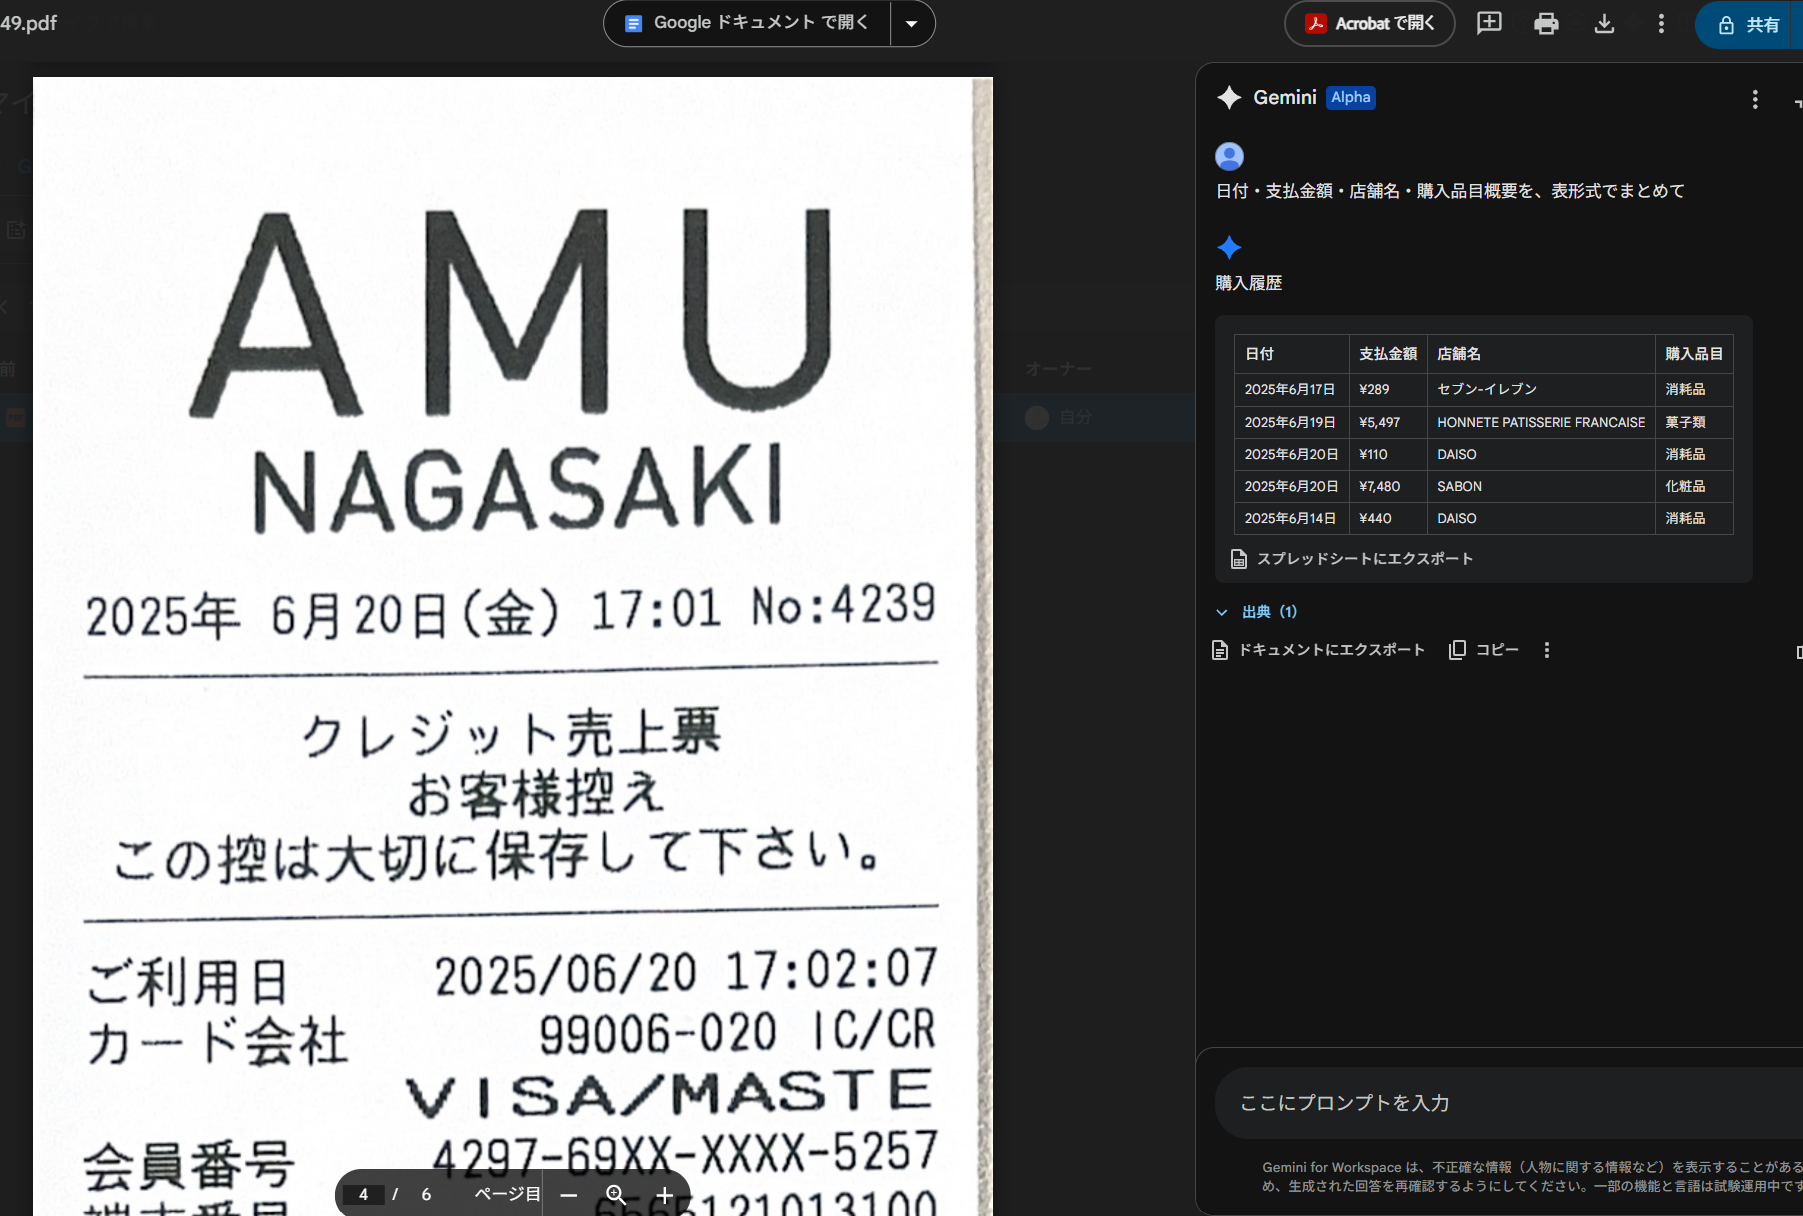Image resolution: width=1803 pixels, height=1216 pixels.
Task: Copy the Gemini response with コピー
Action: 1485,650
